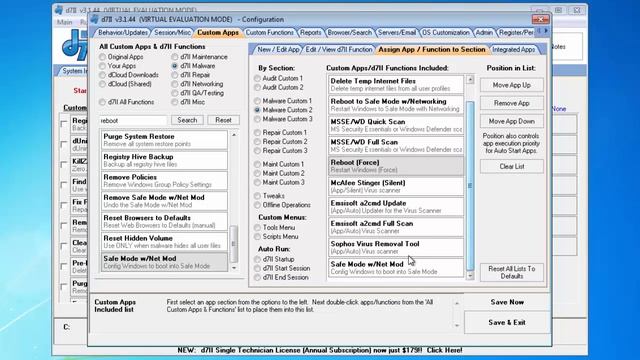This screenshot has height=360, width=640.
Task: Open the Behavior/Updates tab
Action: 122,32
